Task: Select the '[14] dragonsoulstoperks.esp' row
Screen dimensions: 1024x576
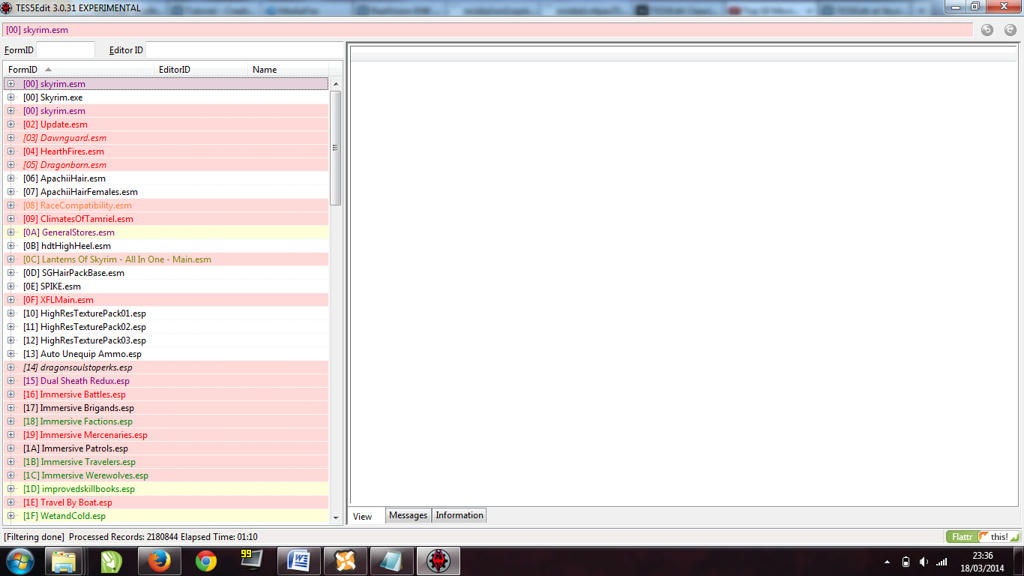Action: [167, 367]
